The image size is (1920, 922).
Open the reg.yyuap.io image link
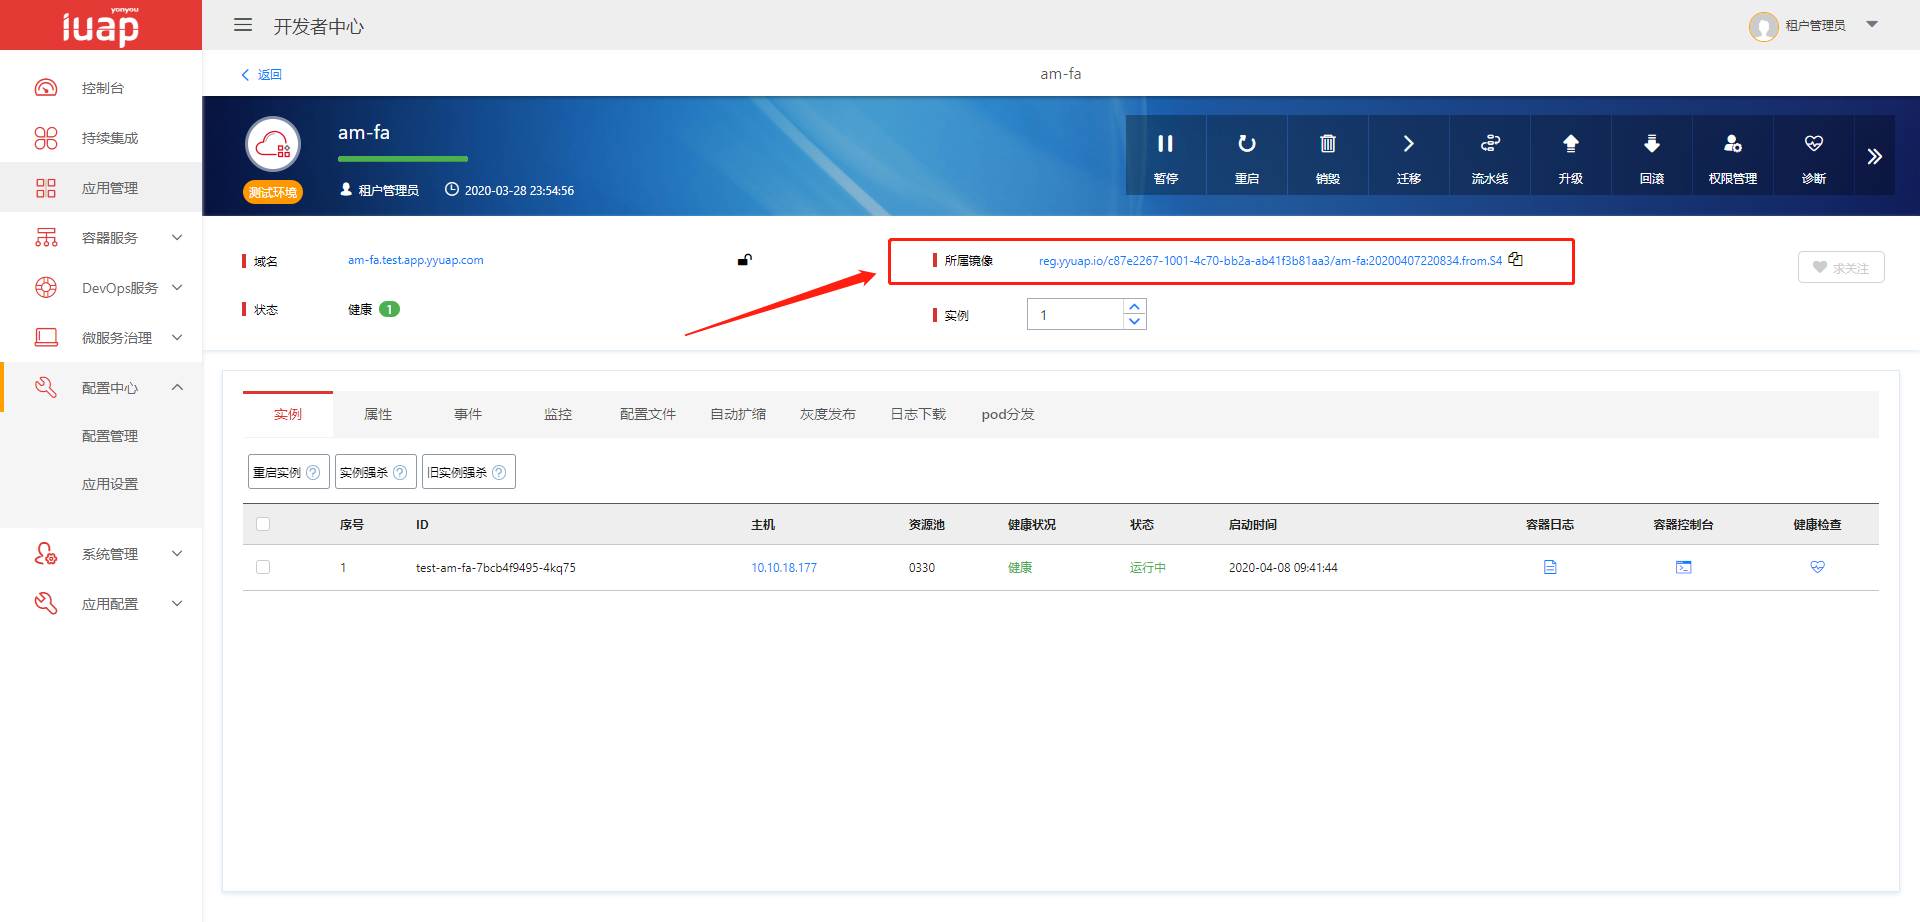click(1270, 261)
